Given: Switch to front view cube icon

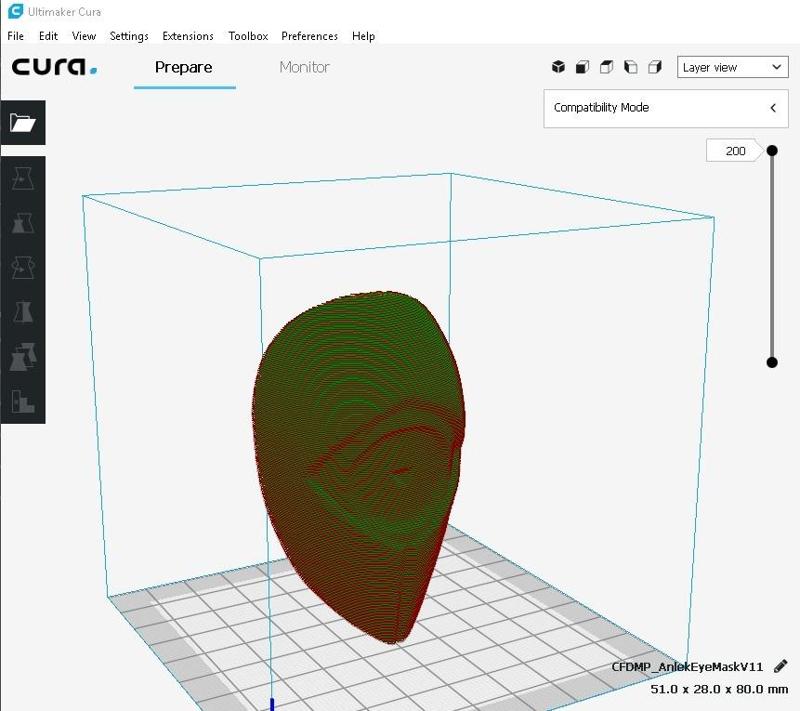Looking at the screenshot, I should (x=582, y=67).
